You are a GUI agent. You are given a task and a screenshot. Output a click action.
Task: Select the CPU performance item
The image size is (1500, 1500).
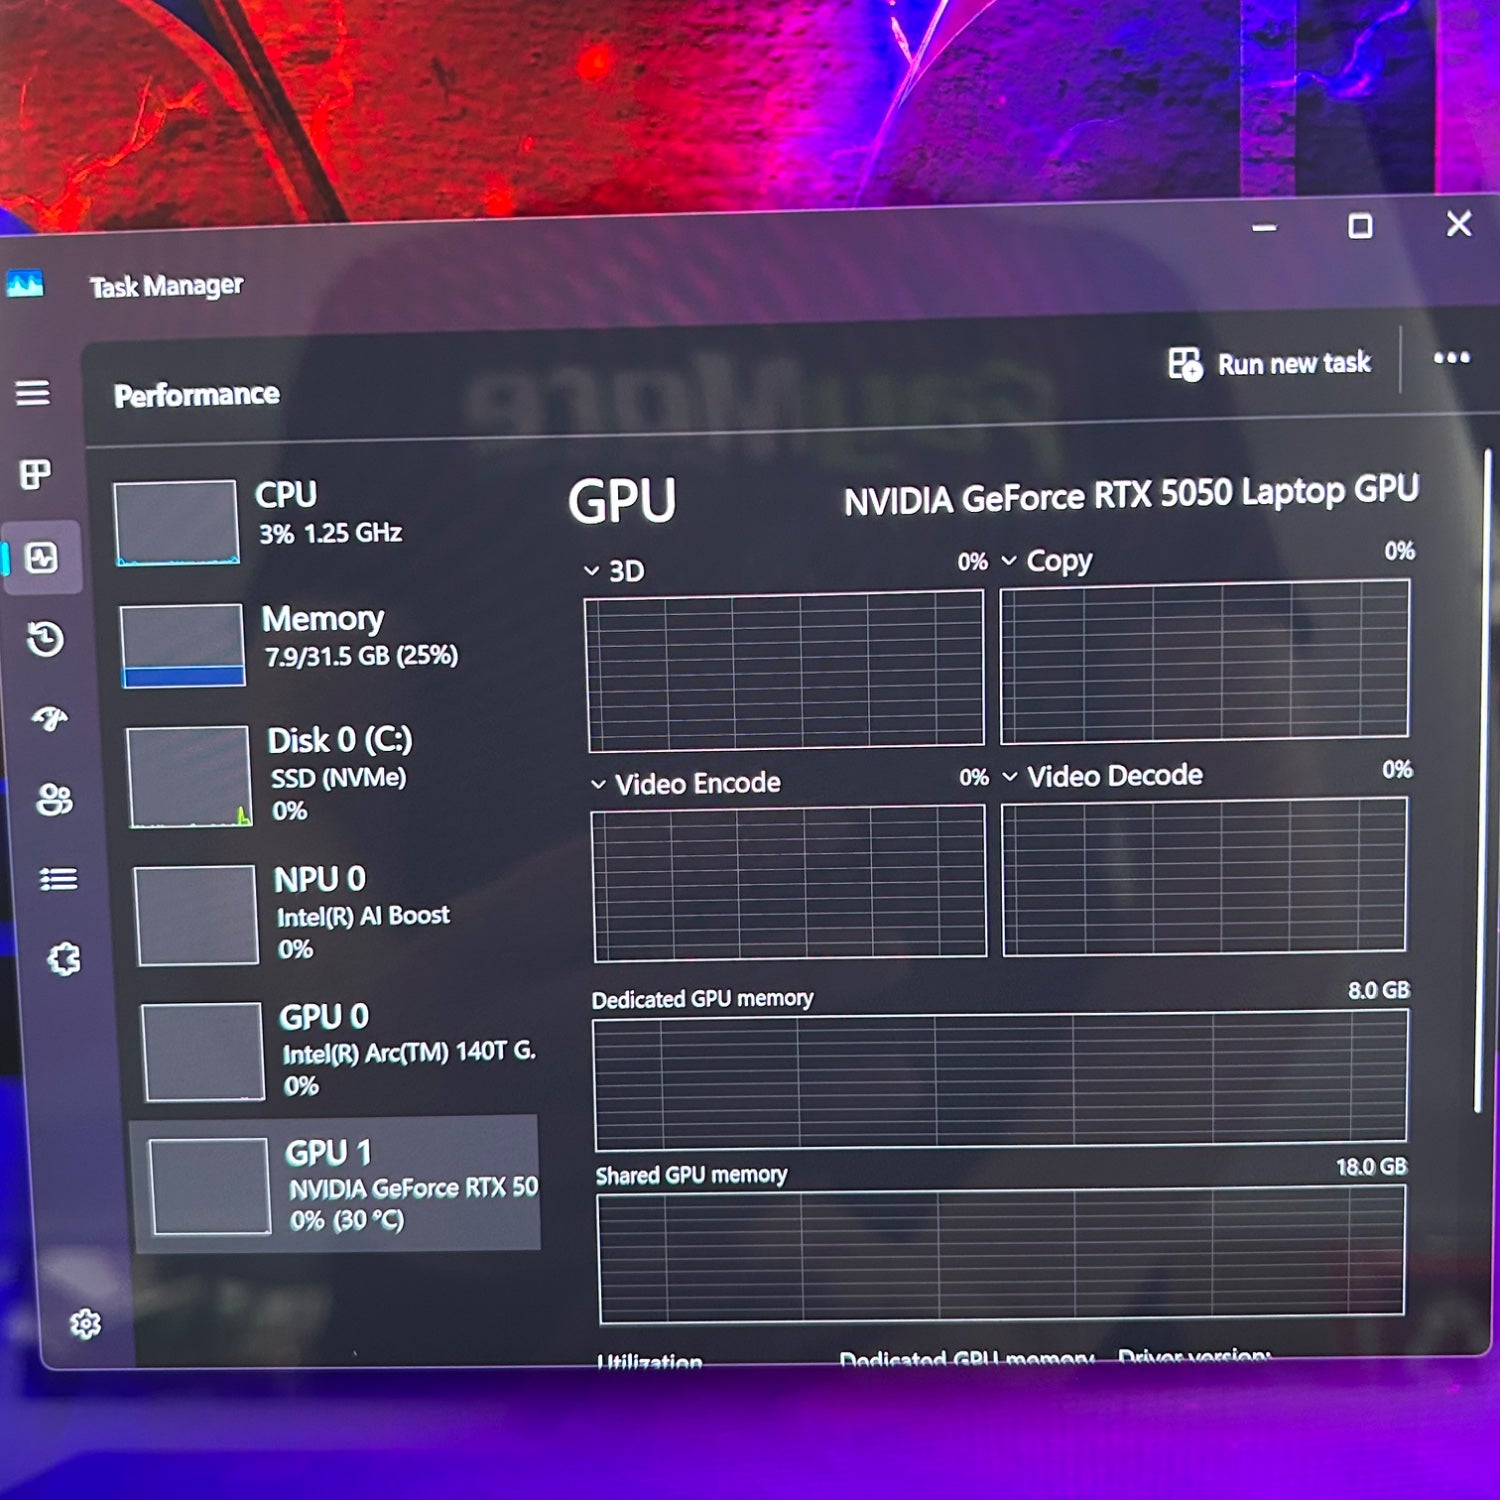pos(325,523)
